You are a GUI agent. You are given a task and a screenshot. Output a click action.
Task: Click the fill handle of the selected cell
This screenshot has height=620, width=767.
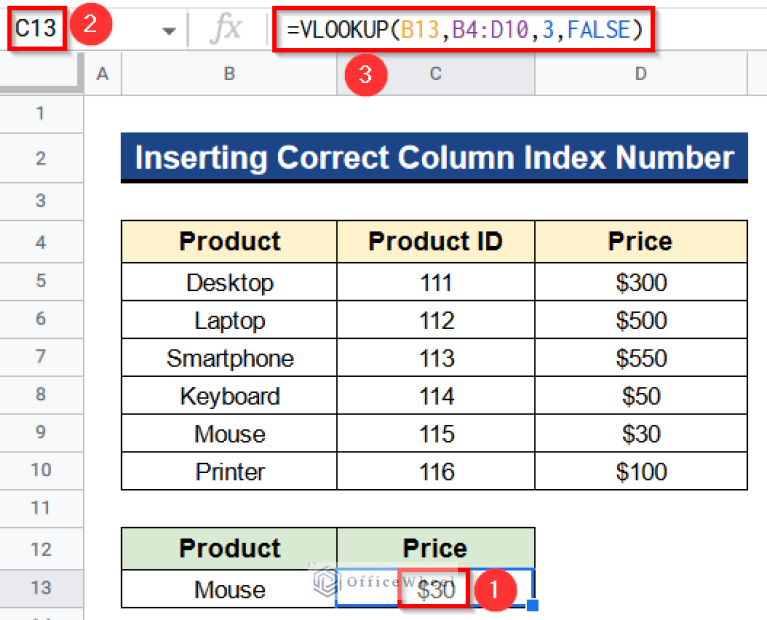point(533,606)
